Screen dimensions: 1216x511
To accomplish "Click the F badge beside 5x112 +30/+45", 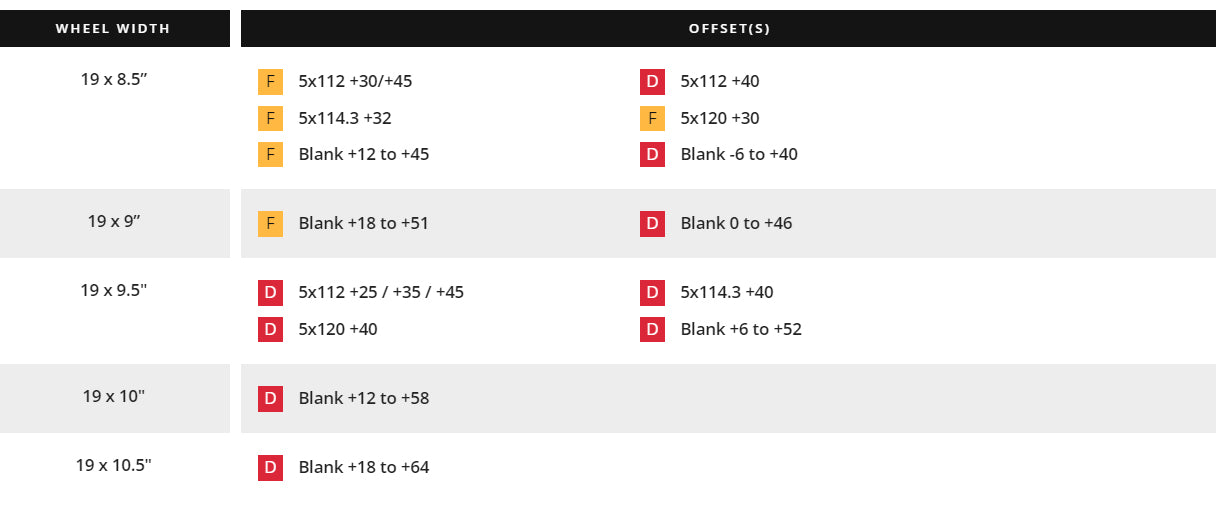I will pos(270,82).
